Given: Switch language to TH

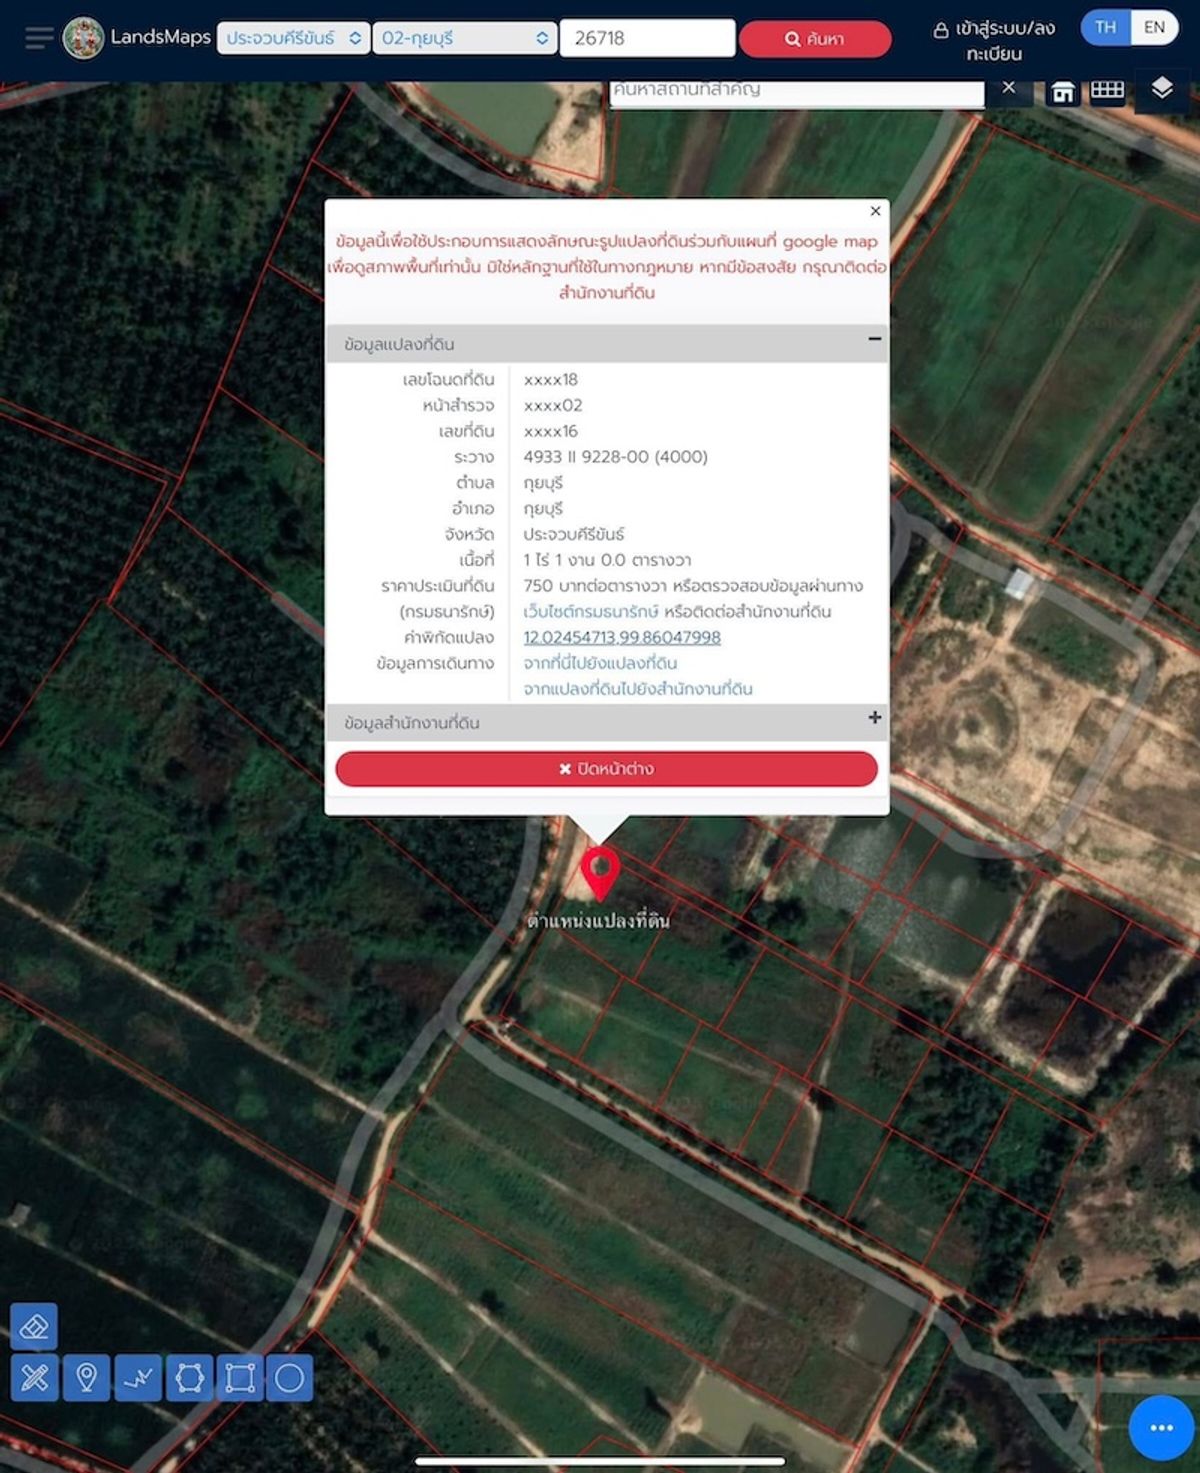Looking at the screenshot, I should pos(1105,27).
